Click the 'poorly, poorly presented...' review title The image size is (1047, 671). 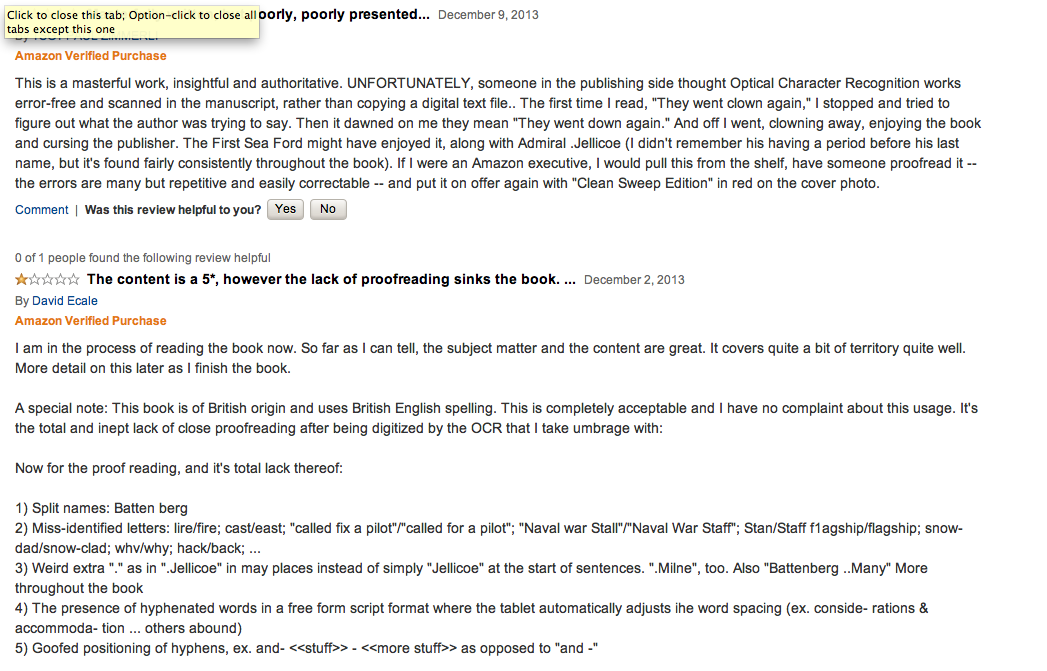[345, 14]
